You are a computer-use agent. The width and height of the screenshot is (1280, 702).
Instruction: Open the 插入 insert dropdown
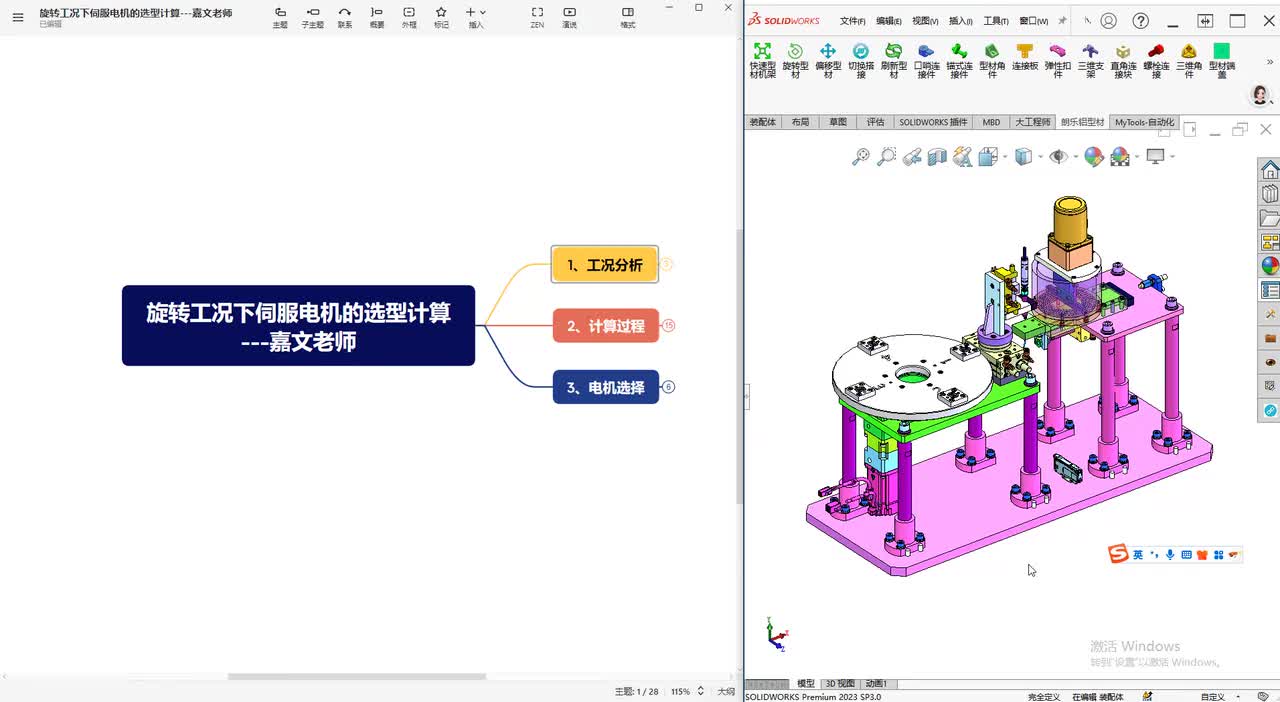(476, 17)
